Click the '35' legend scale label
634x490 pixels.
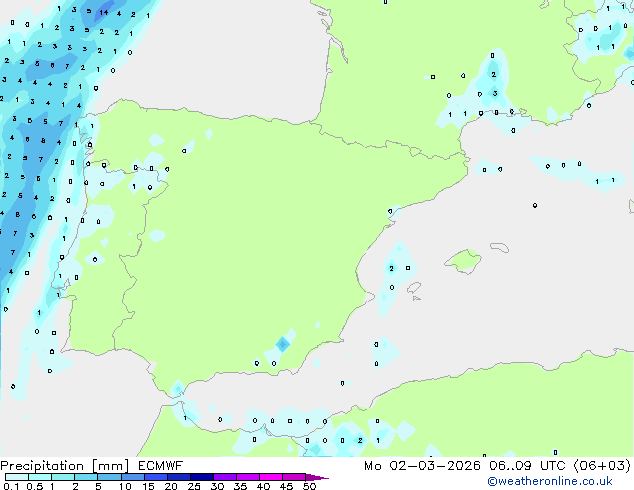(240, 486)
